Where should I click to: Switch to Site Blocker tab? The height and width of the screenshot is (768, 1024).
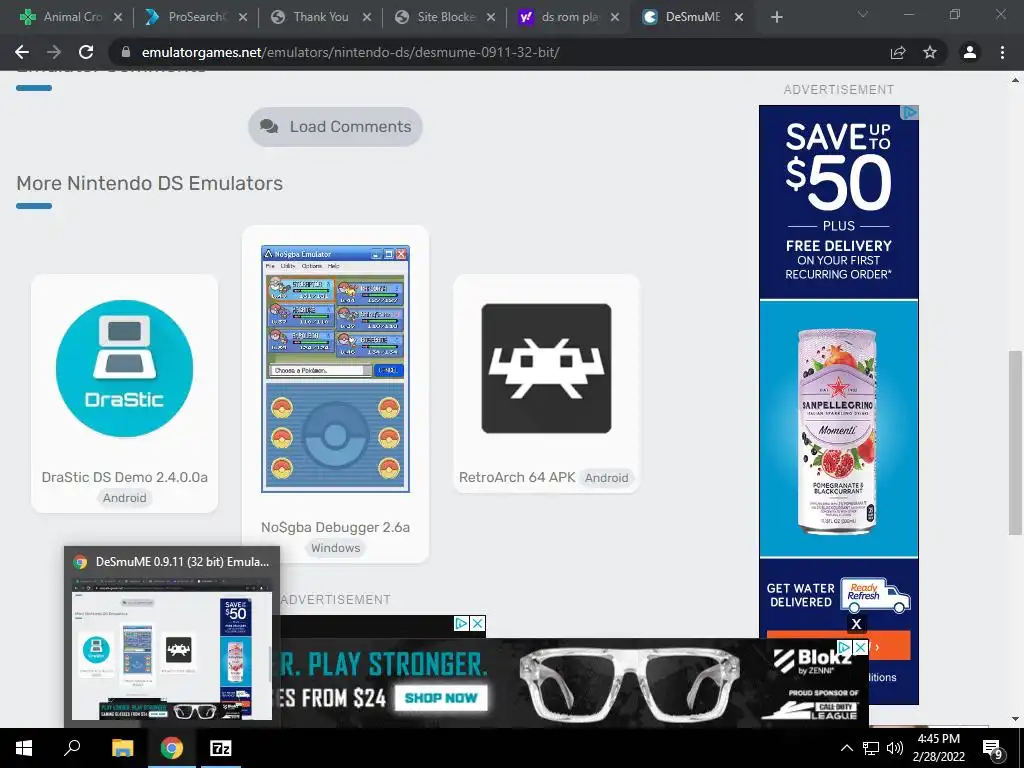445,17
